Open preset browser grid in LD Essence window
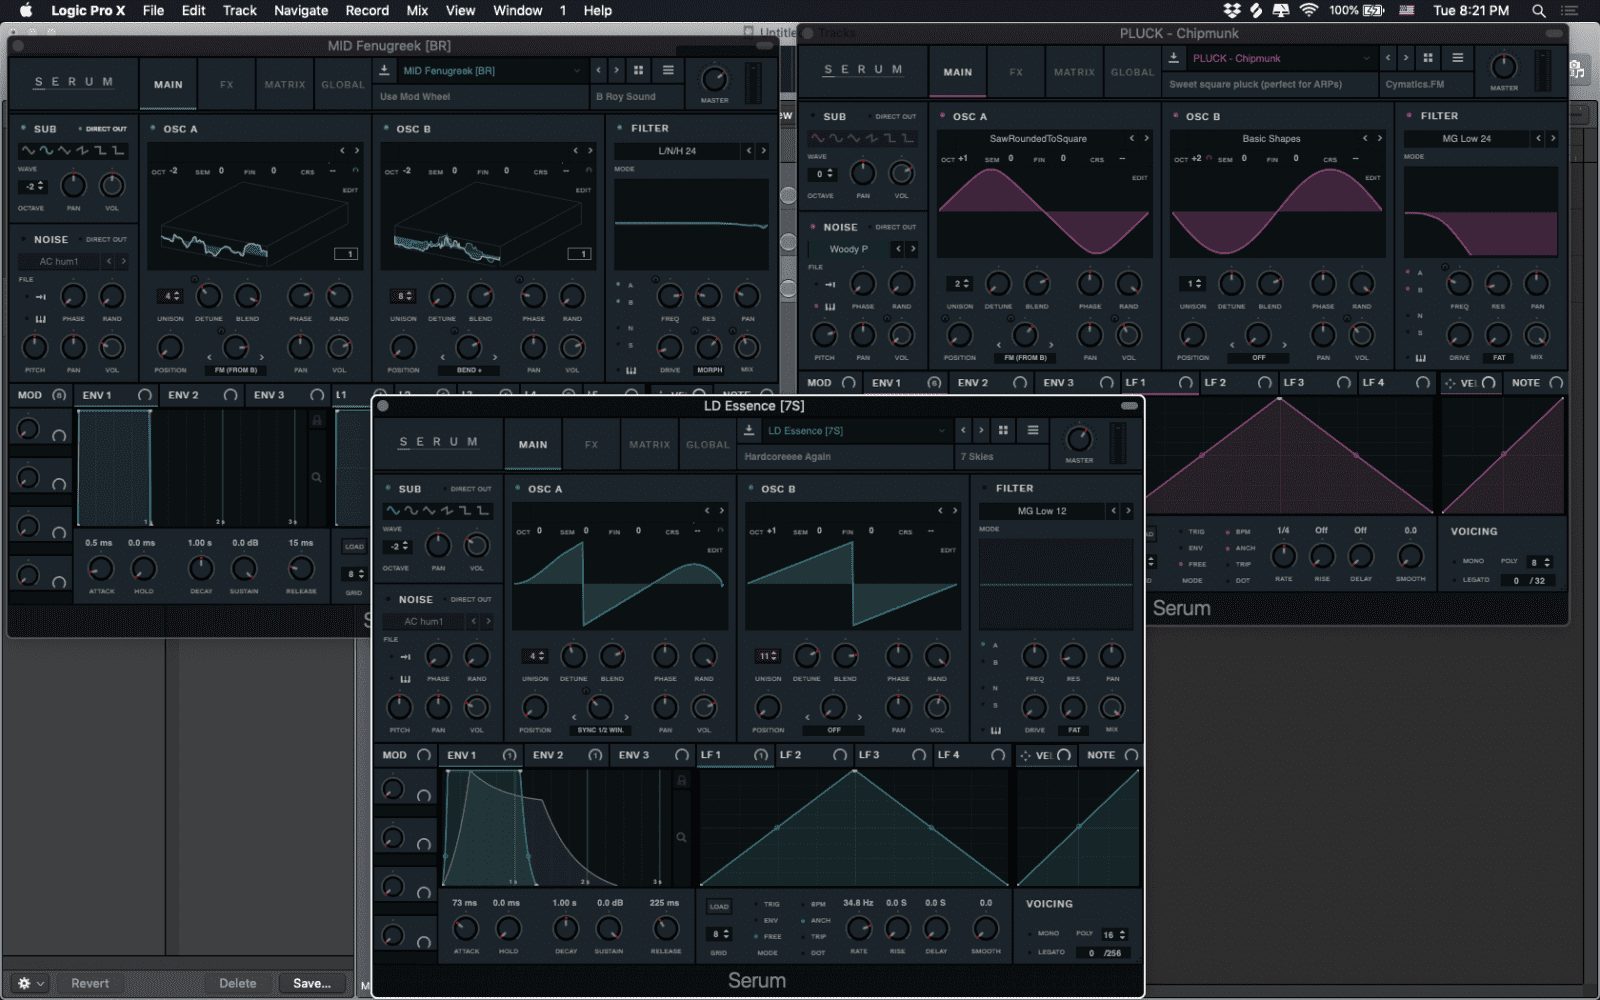 (x=1003, y=430)
